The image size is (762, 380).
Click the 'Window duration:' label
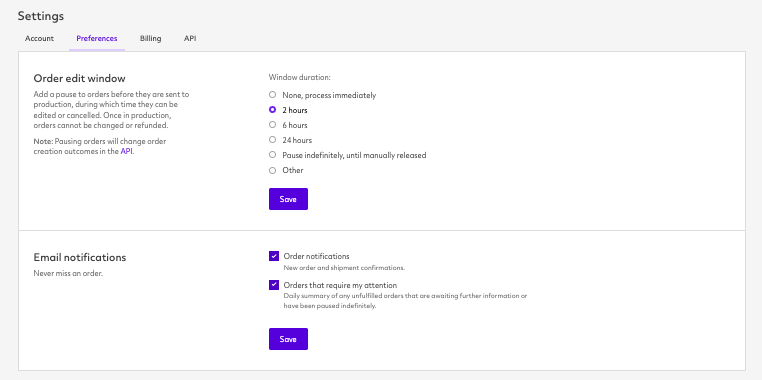pos(300,77)
